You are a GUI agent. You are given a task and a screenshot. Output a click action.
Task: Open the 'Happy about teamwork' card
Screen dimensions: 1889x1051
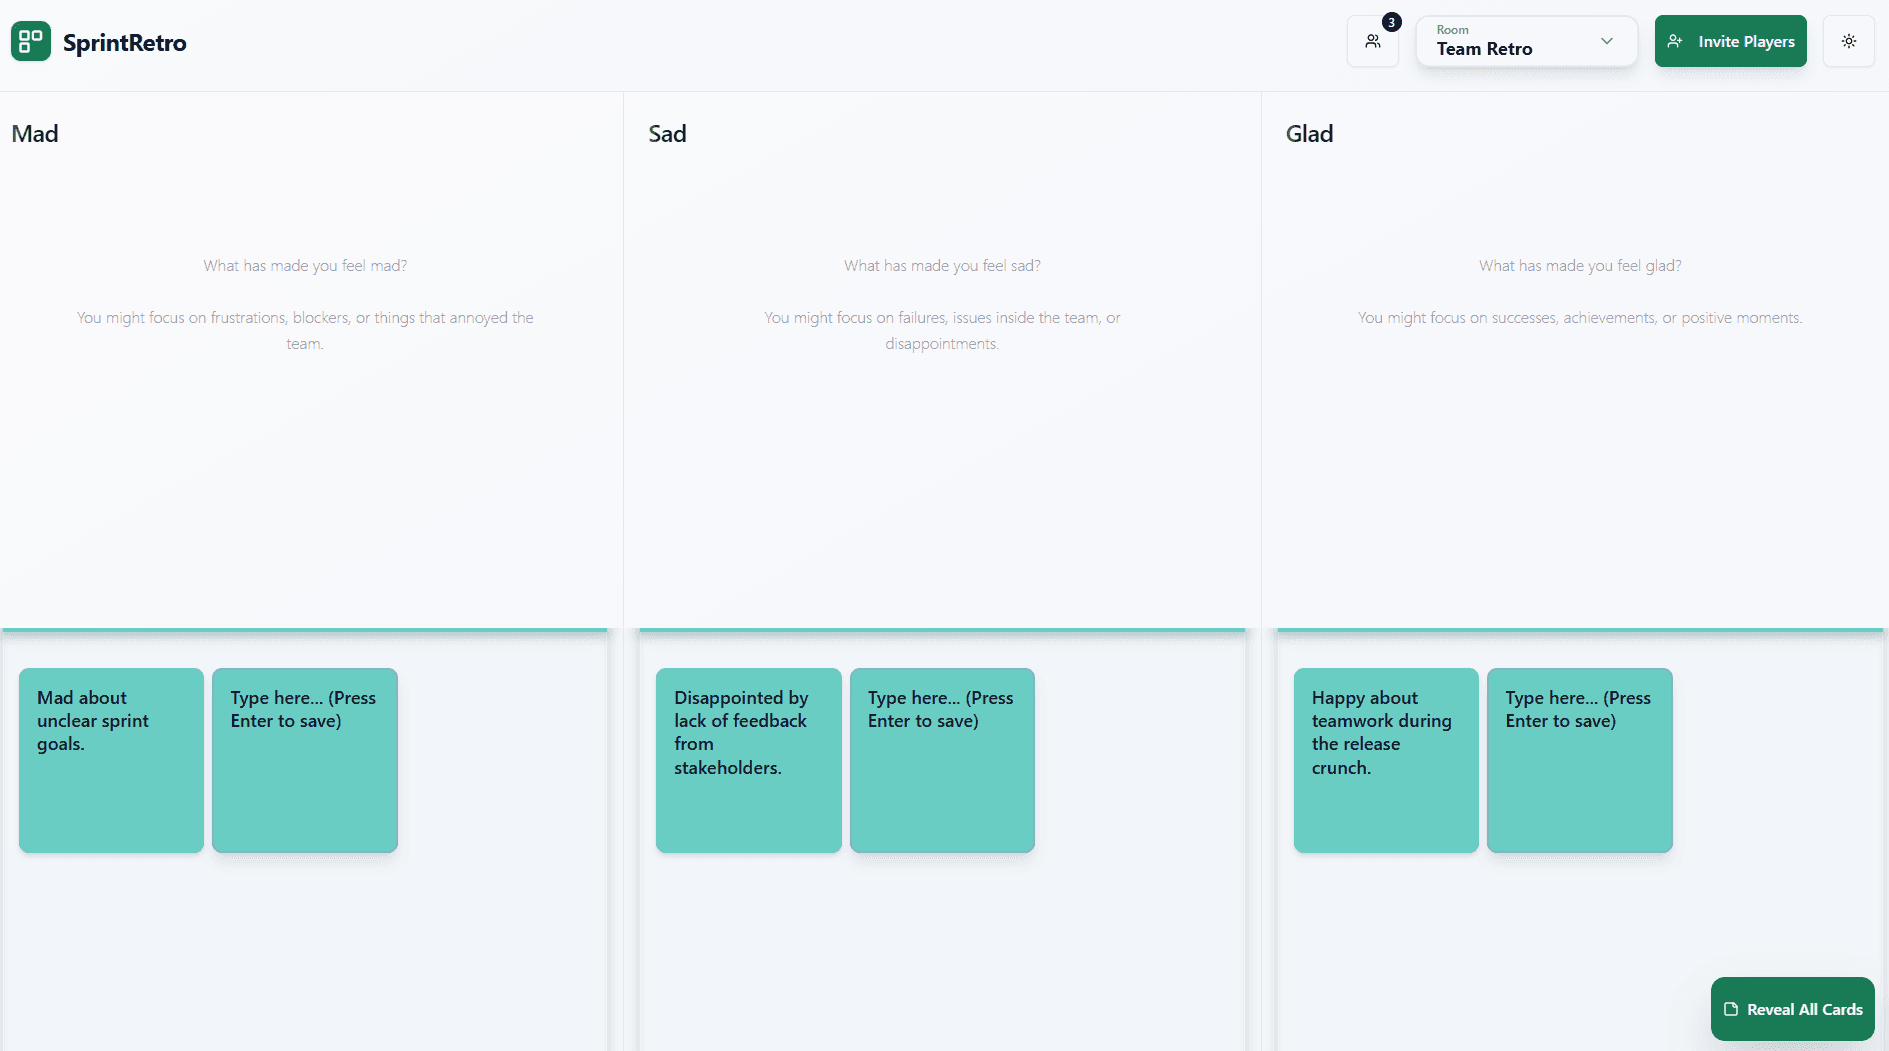click(1386, 760)
